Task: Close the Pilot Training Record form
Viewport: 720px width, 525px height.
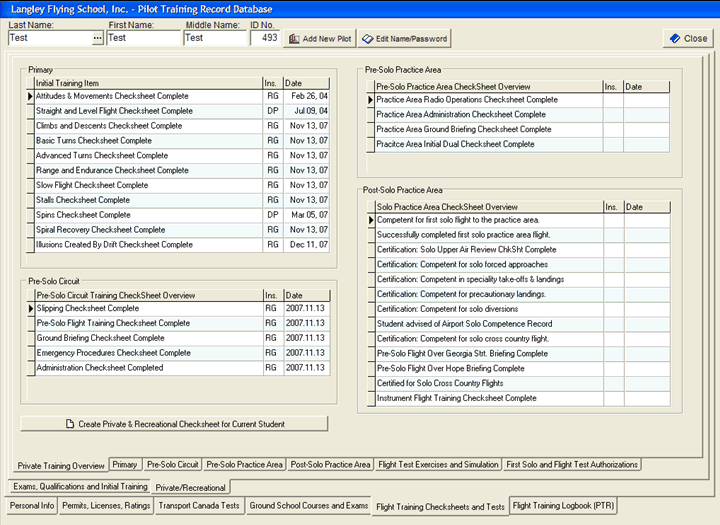Action: pyautogui.click(x=687, y=38)
